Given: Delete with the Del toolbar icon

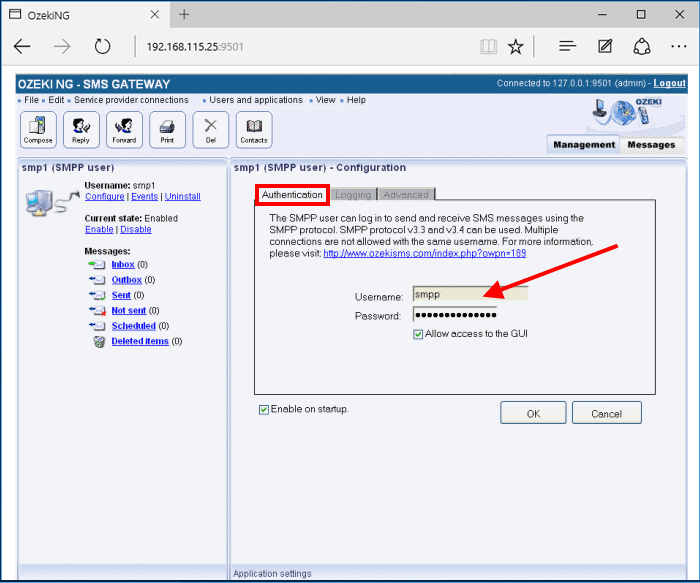Looking at the screenshot, I should coord(211,129).
